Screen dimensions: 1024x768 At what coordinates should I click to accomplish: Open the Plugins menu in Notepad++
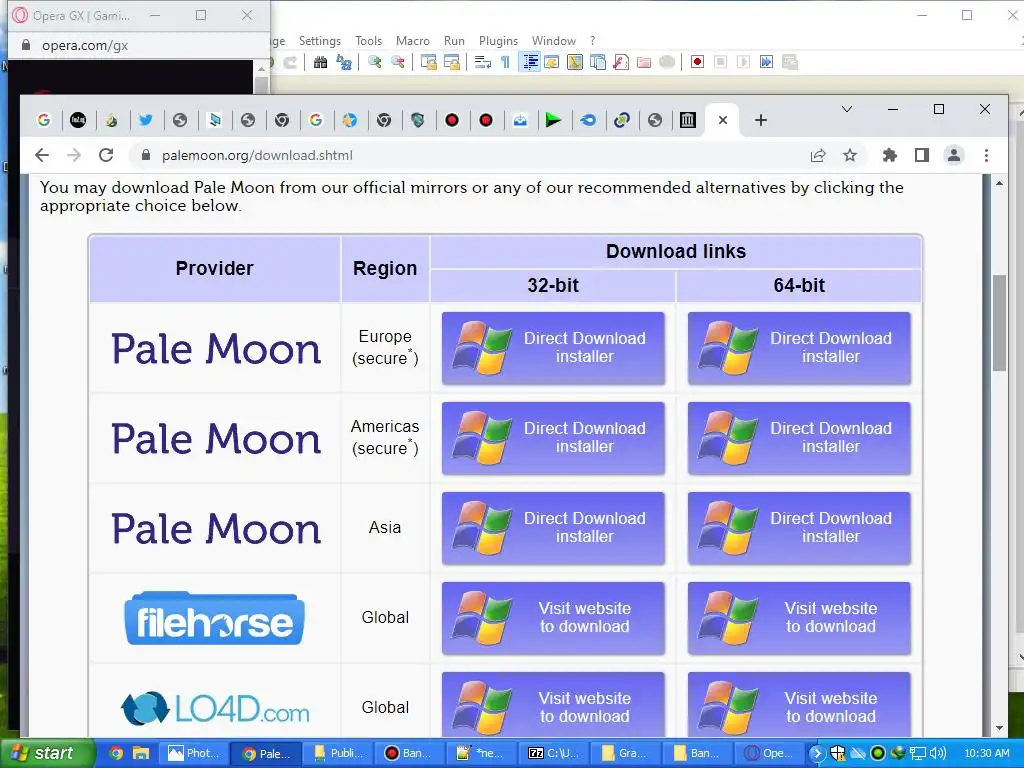pos(498,40)
